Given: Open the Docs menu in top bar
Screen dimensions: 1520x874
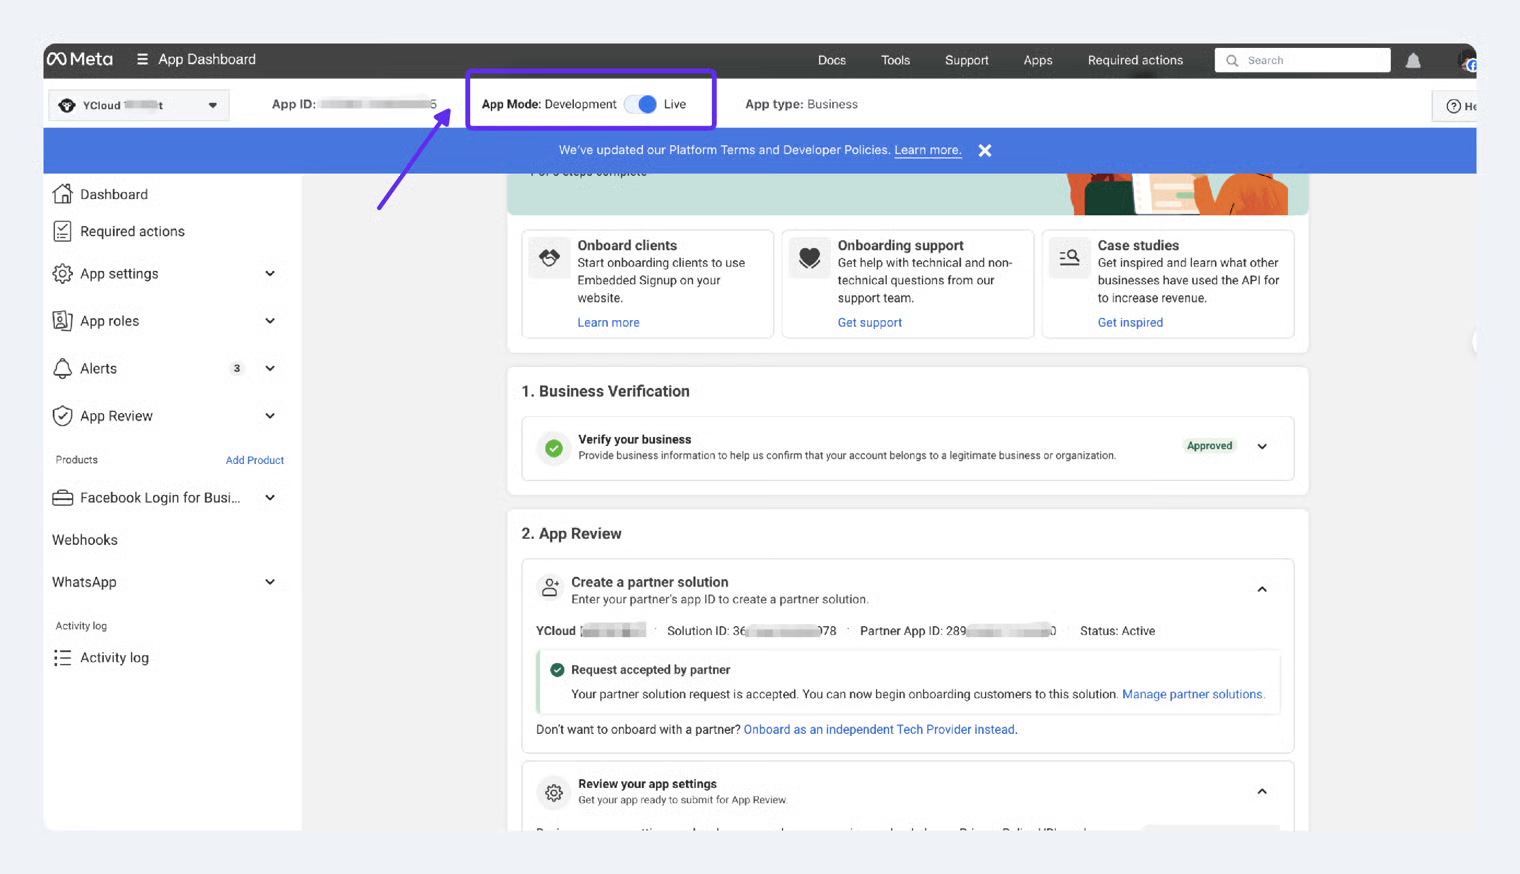Looking at the screenshot, I should point(831,60).
